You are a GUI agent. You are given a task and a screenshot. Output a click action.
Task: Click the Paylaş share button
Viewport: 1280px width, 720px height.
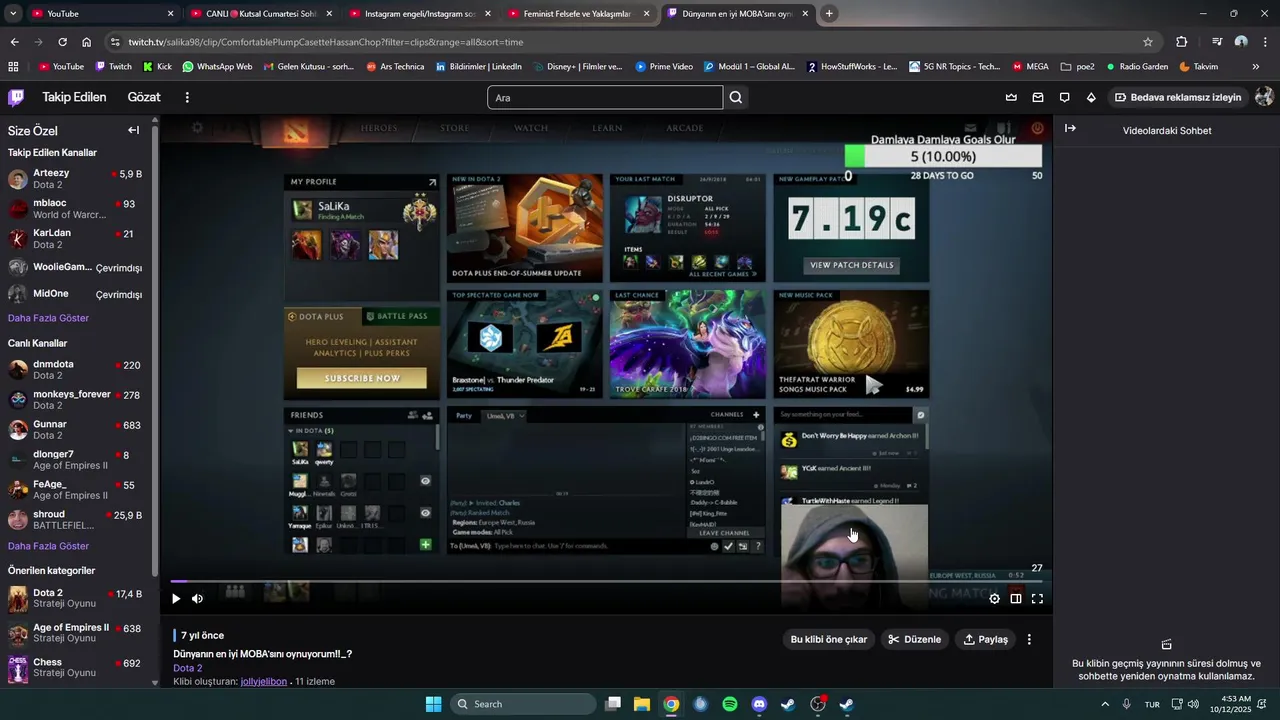point(985,639)
